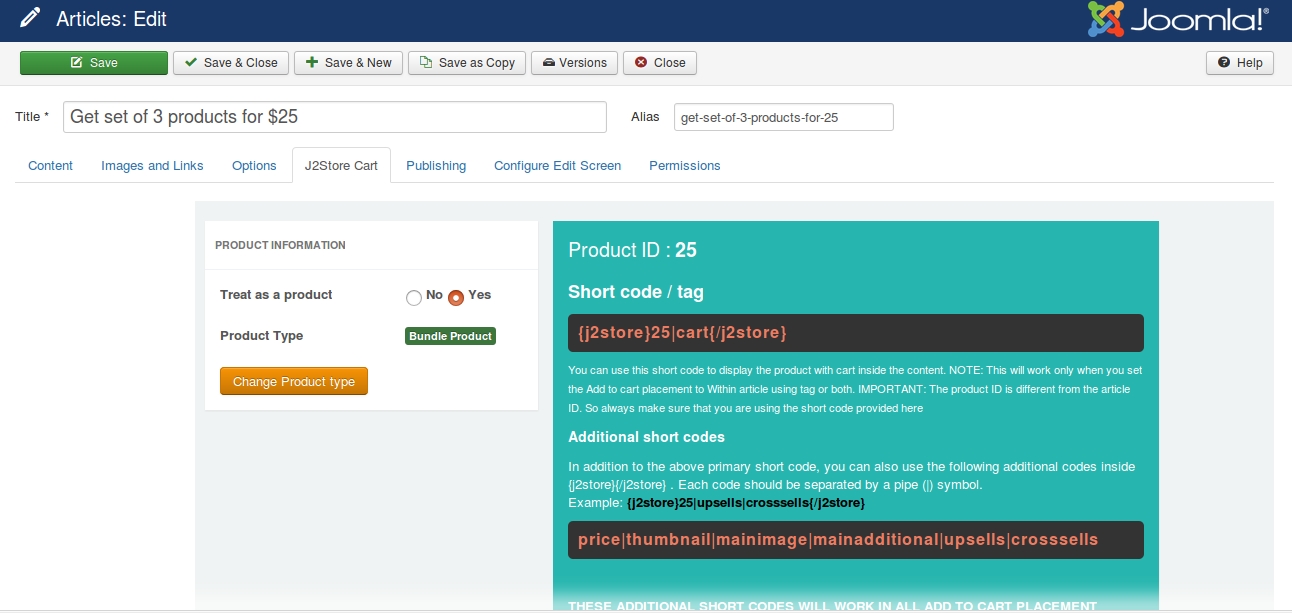Click the Treat as a product label

[x=276, y=295]
